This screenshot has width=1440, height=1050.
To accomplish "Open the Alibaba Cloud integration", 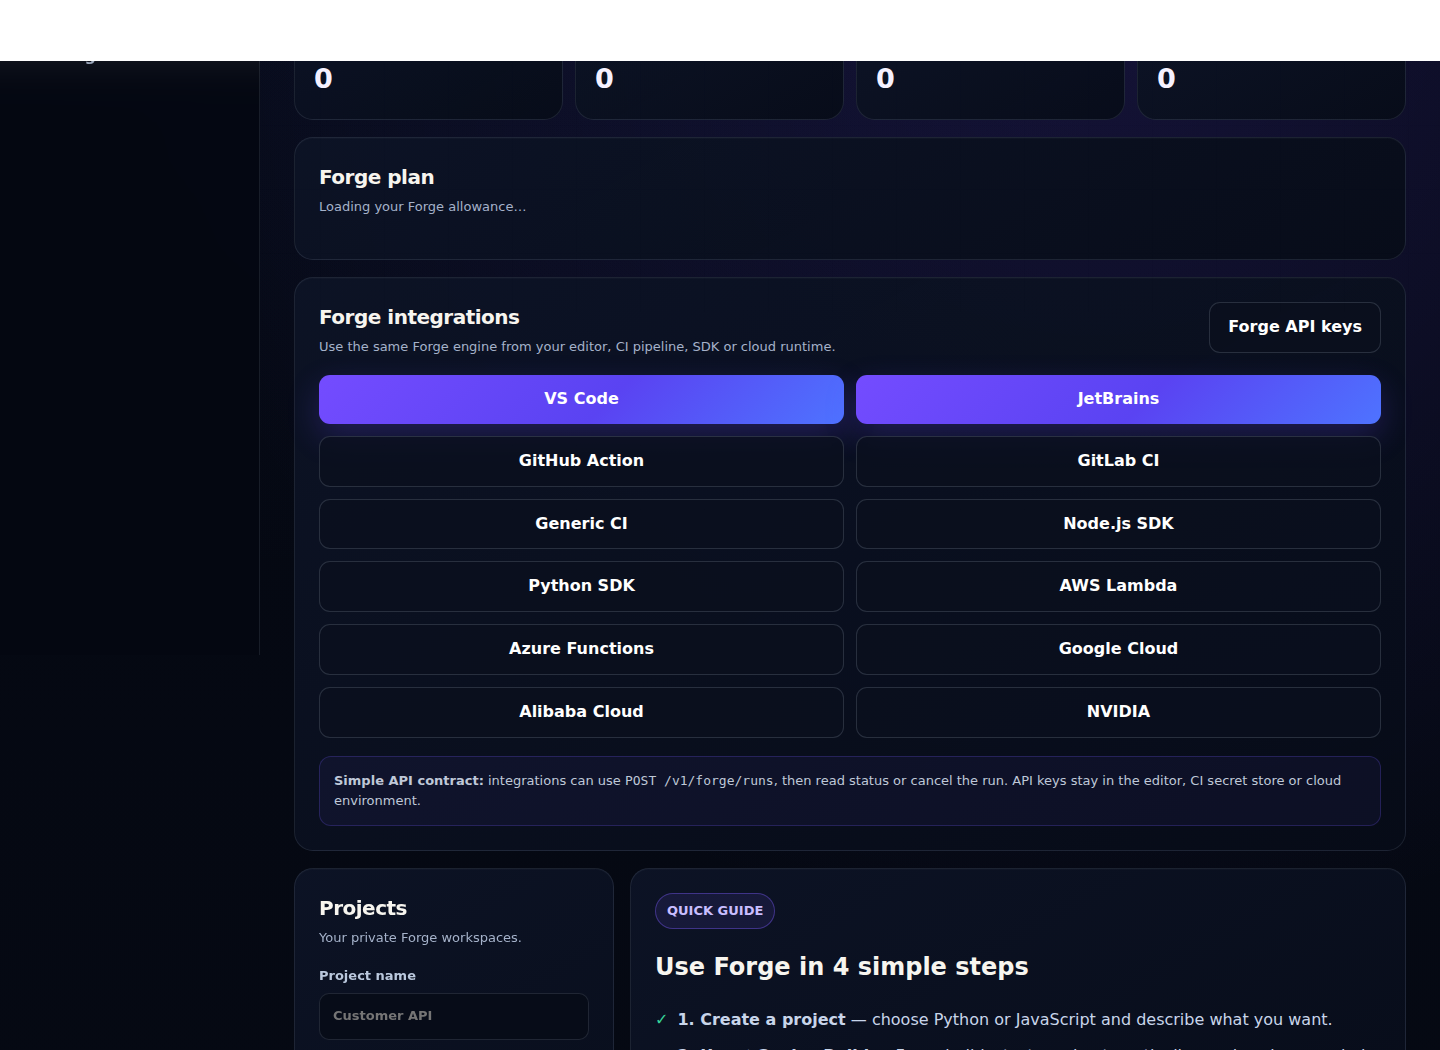I will [581, 712].
